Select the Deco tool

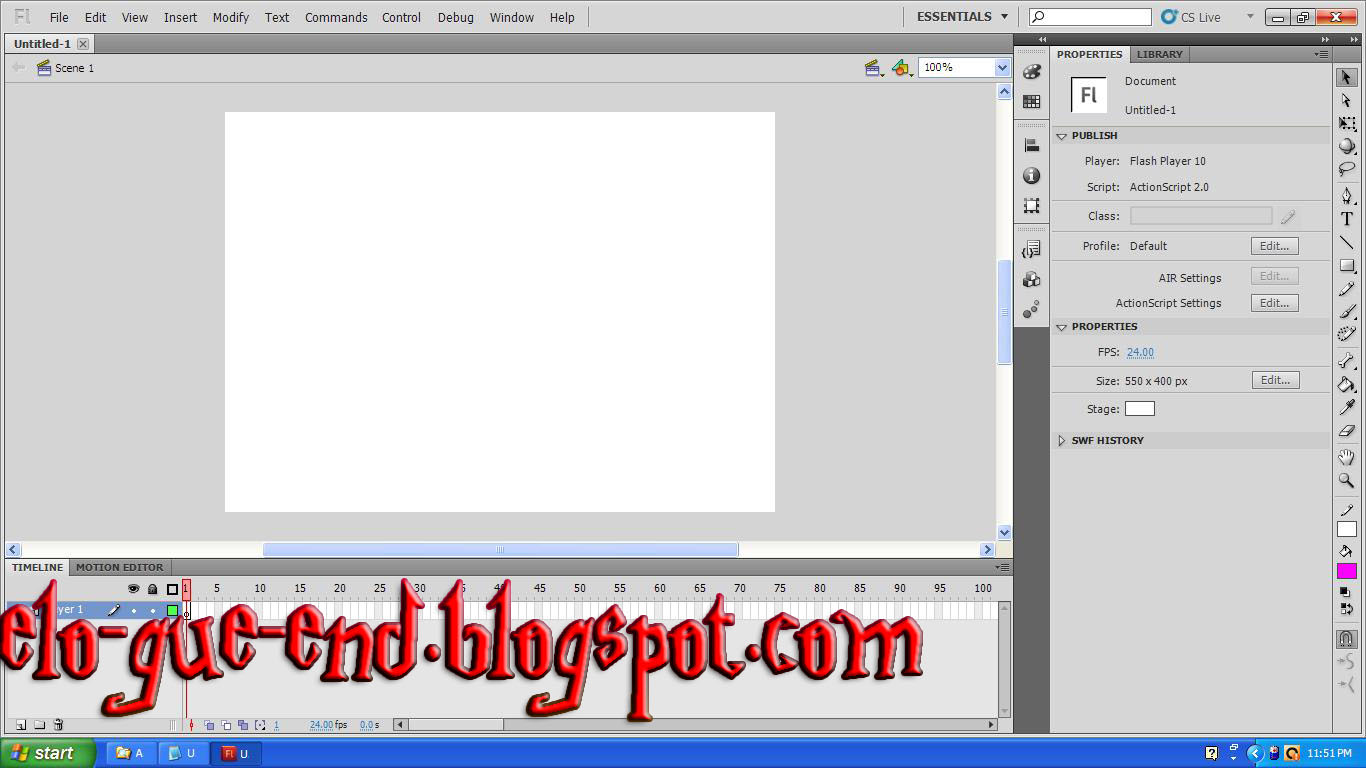click(x=1347, y=335)
